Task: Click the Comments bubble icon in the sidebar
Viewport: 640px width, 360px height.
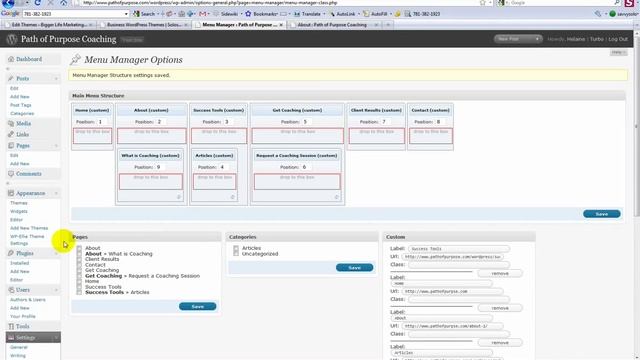Action: (x=11, y=174)
